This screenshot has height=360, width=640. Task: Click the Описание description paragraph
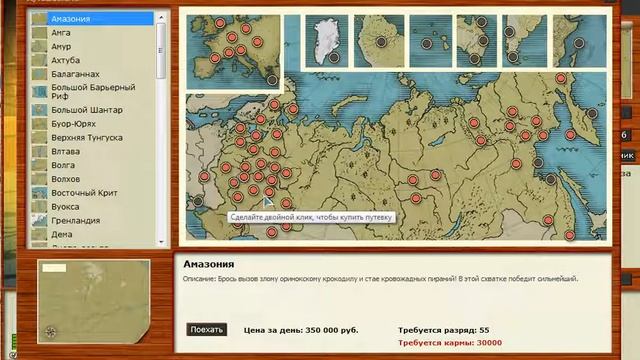pyautogui.click(x=380, y=279)
